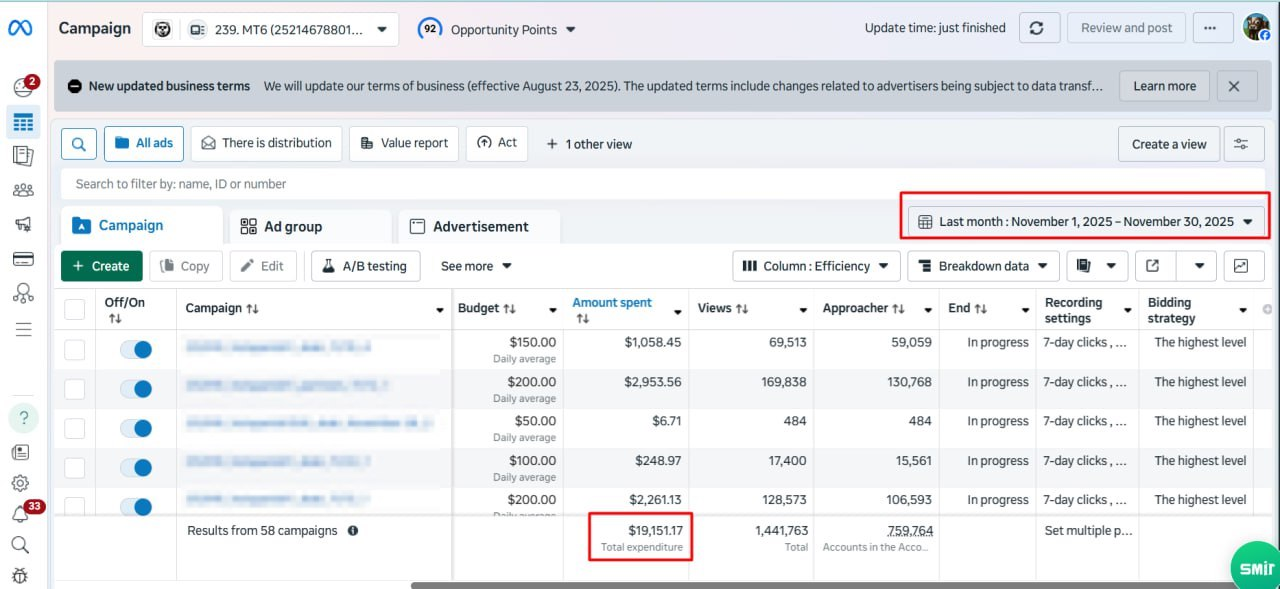Open the Breakdown data dropdown
Viewport: 1280px width, 589px height.
(x=983, y=266)
